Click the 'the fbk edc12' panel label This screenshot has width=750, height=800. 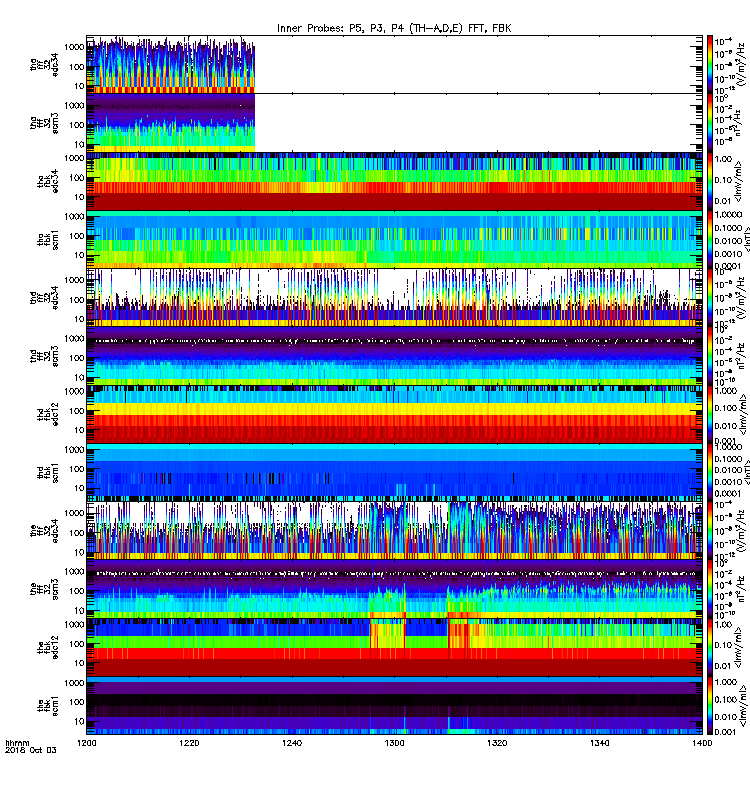pos(47,648)
